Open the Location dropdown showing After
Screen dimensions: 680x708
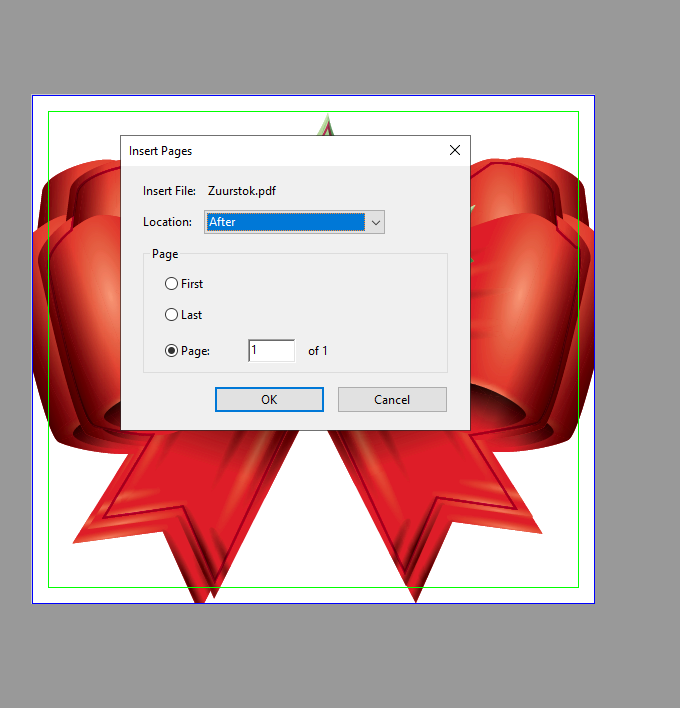[294, 222]
